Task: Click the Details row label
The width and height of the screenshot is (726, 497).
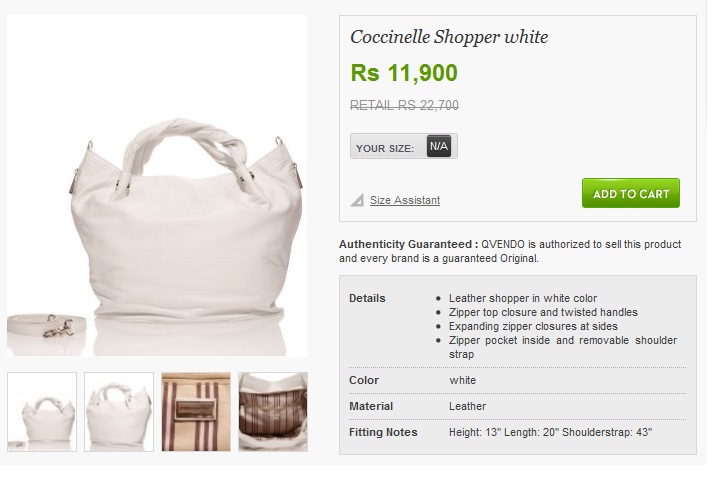Action: [x=367, y=298]
